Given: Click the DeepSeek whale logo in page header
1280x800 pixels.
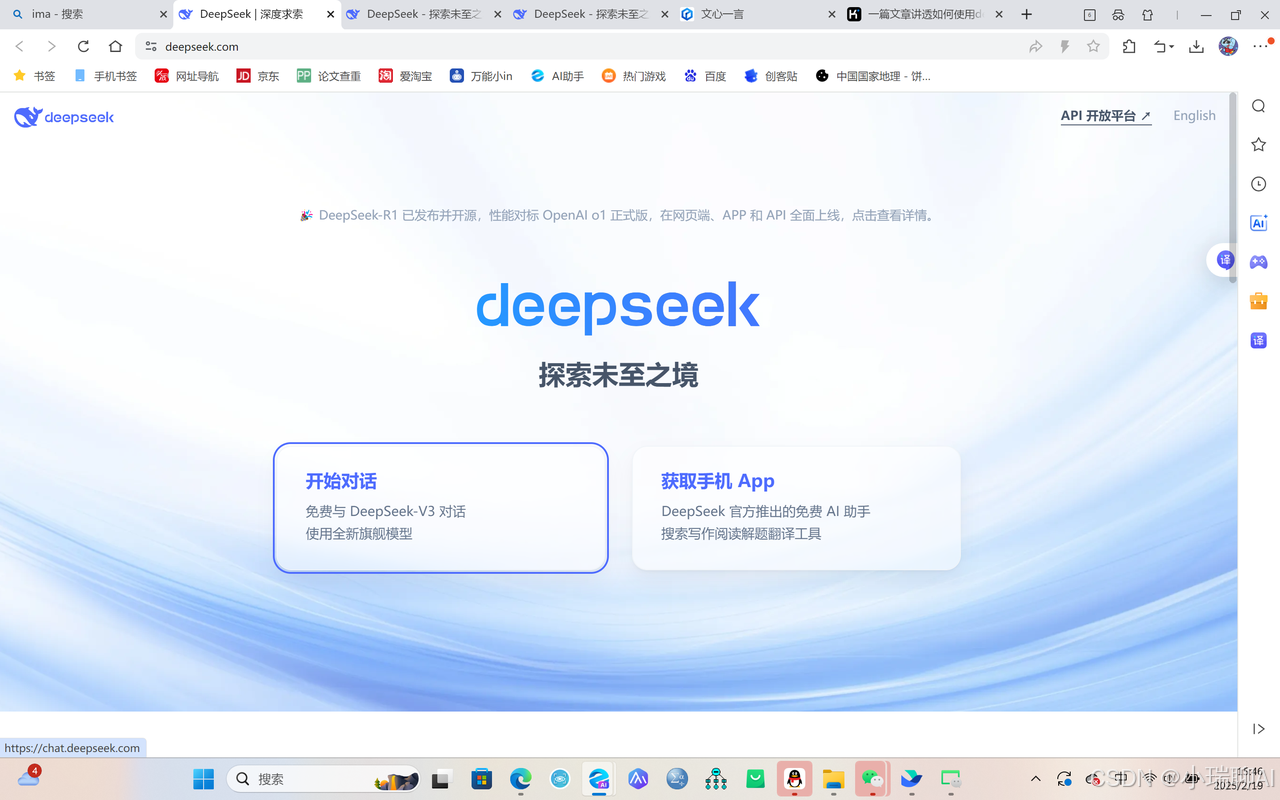Looking at the screenshot, I should (x=64, y=117).
